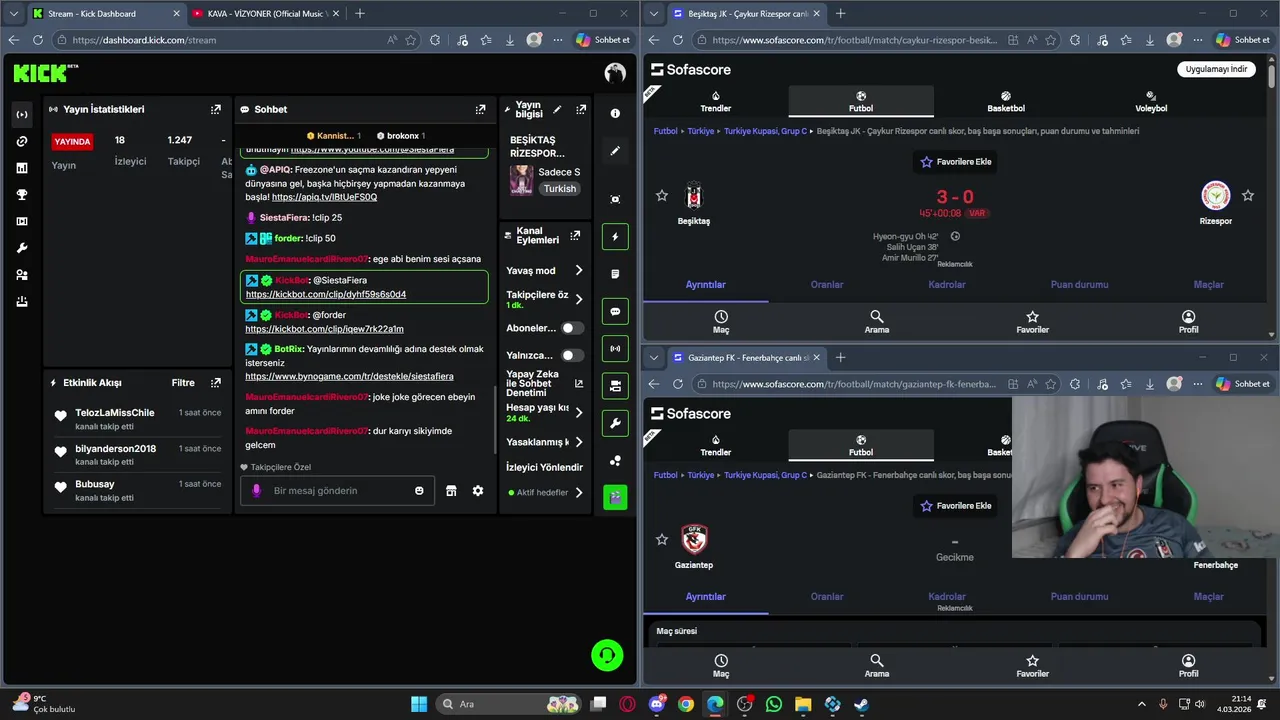Open Kick profile avatar at top right
1280x720 pixels.
615,73
